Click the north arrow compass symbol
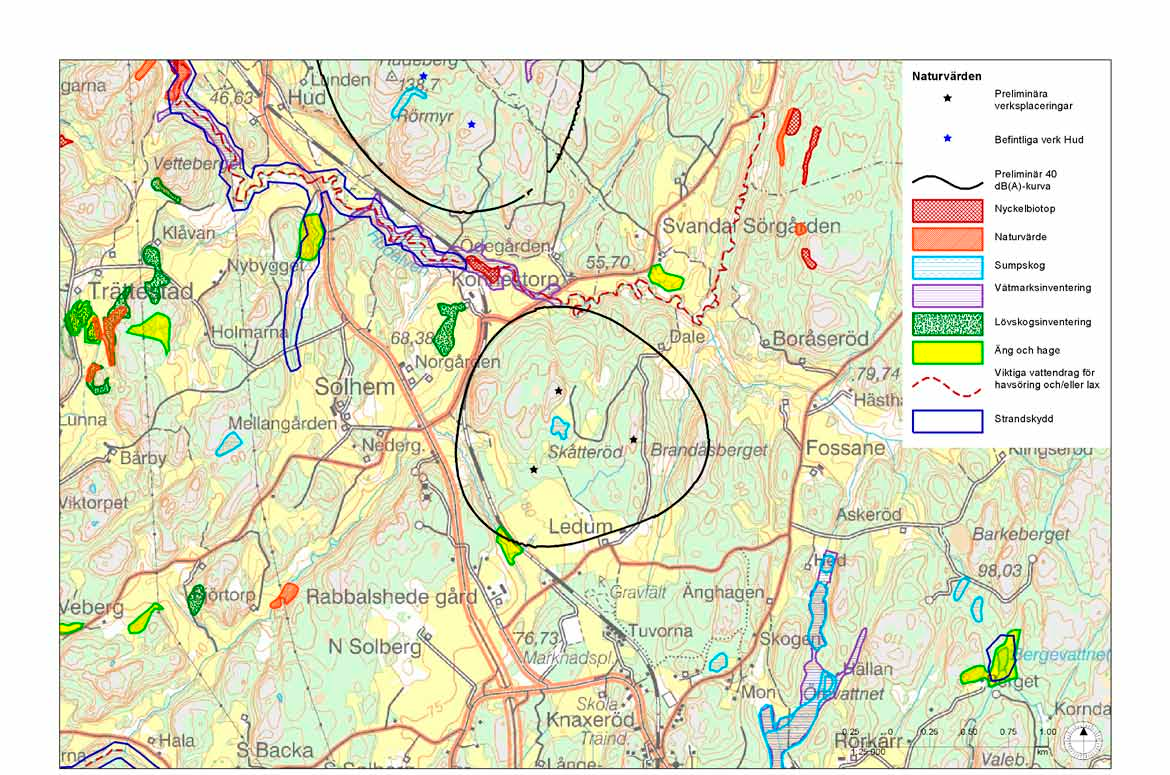1170x775 pixels. pyautogui.click(x=1083, y=741)
